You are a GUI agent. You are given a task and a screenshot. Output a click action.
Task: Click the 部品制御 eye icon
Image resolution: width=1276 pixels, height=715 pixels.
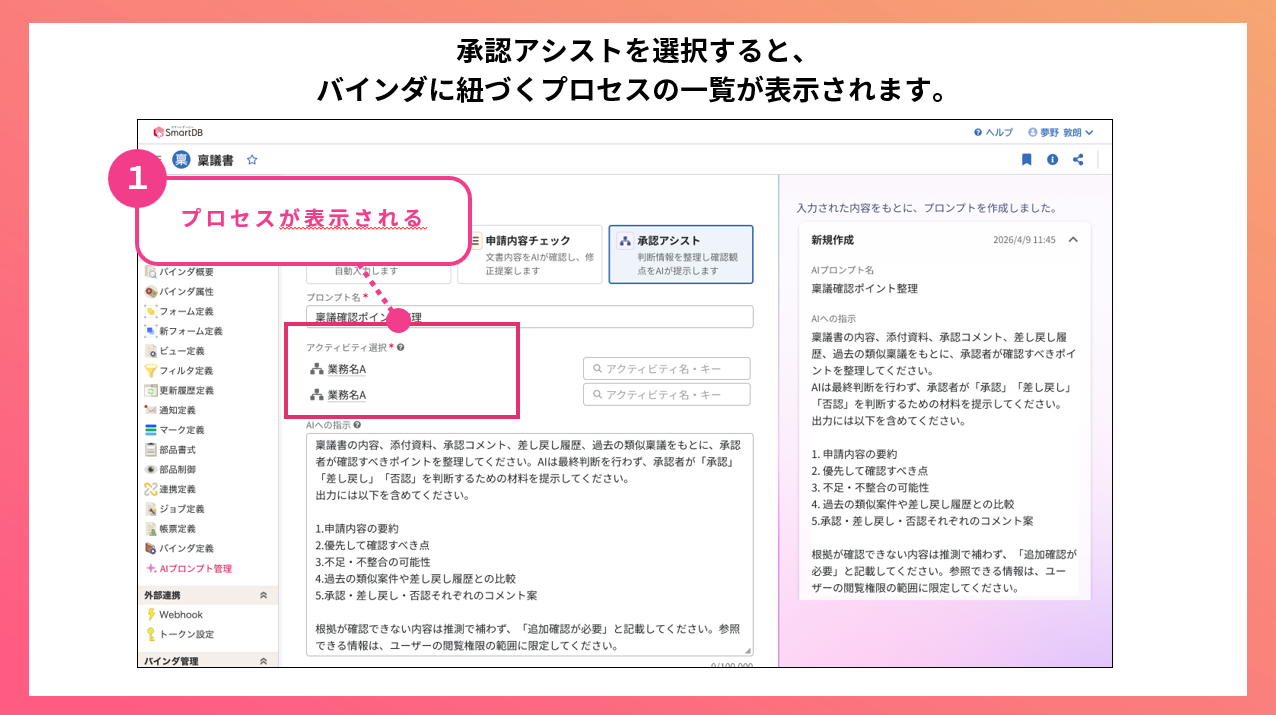coord(151,470)
